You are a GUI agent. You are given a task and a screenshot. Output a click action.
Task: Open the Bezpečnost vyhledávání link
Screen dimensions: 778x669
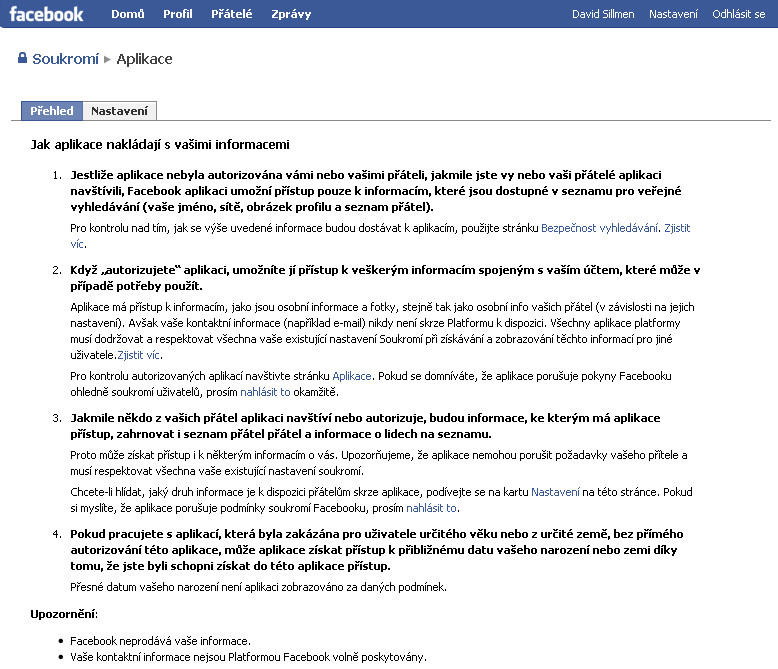point(599,228)
